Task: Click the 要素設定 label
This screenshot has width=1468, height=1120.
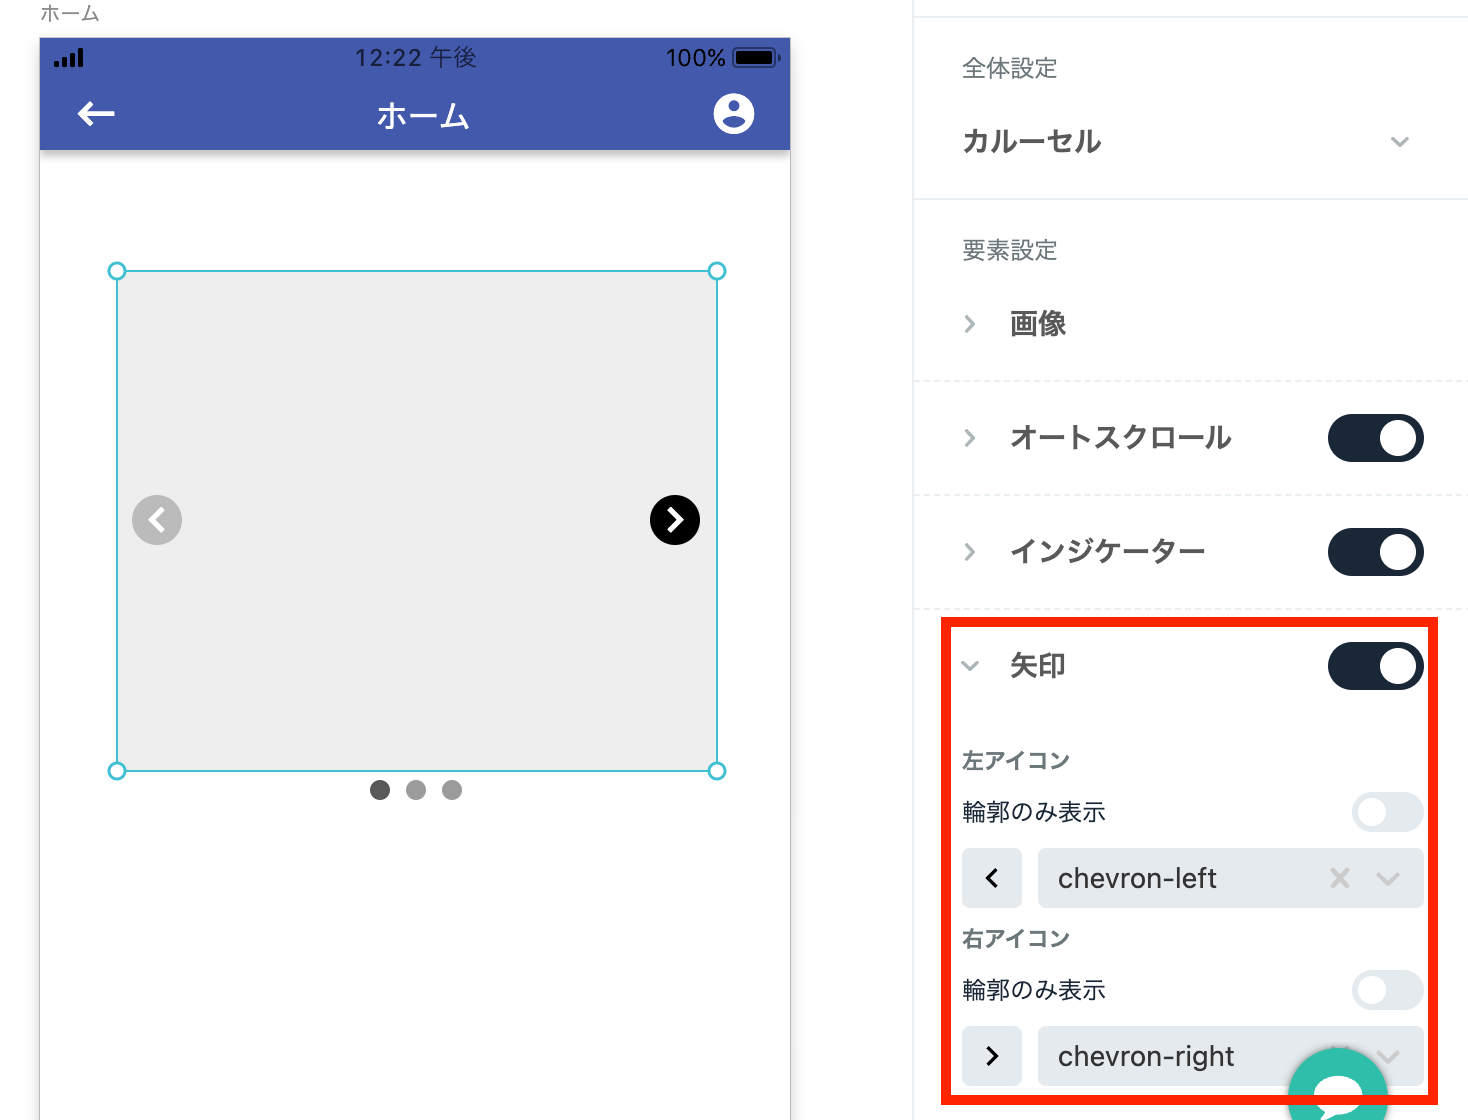Action: pyautogui.click(x=1009, y=250)
